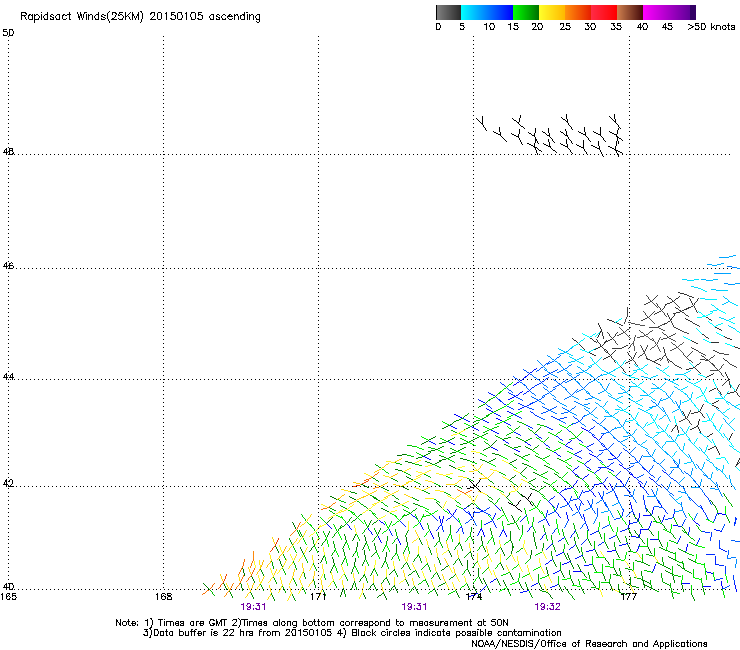
Task: Click the latitude label 44
Action: (8, 377)
